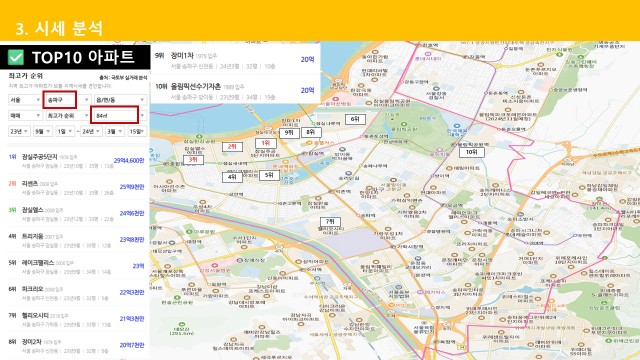The height and width of the screenshot is (360, 640).
Task: Click the 송리단길 marker on map
Action: click(349, 176)
